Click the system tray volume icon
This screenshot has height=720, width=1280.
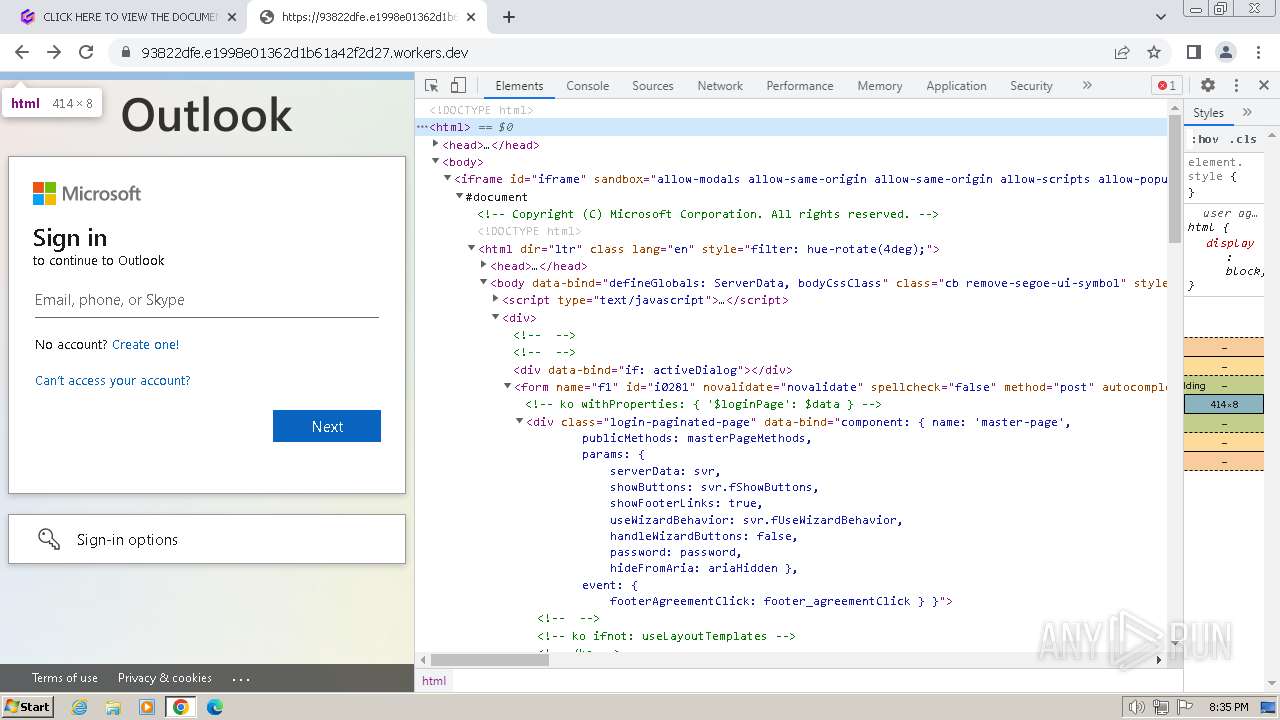click(x=1136, y=707)
